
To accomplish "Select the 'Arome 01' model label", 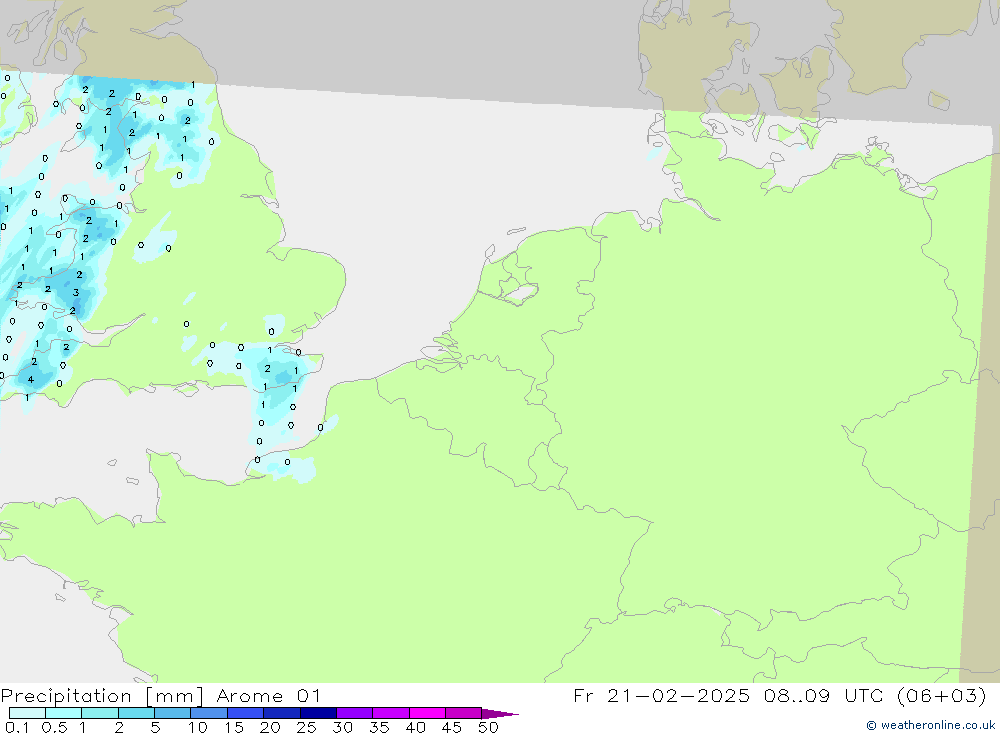I will (268, 696).
